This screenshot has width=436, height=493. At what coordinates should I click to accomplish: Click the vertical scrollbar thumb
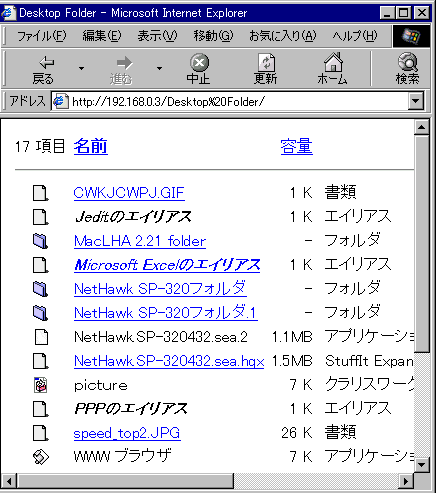[x=422, y=243]
